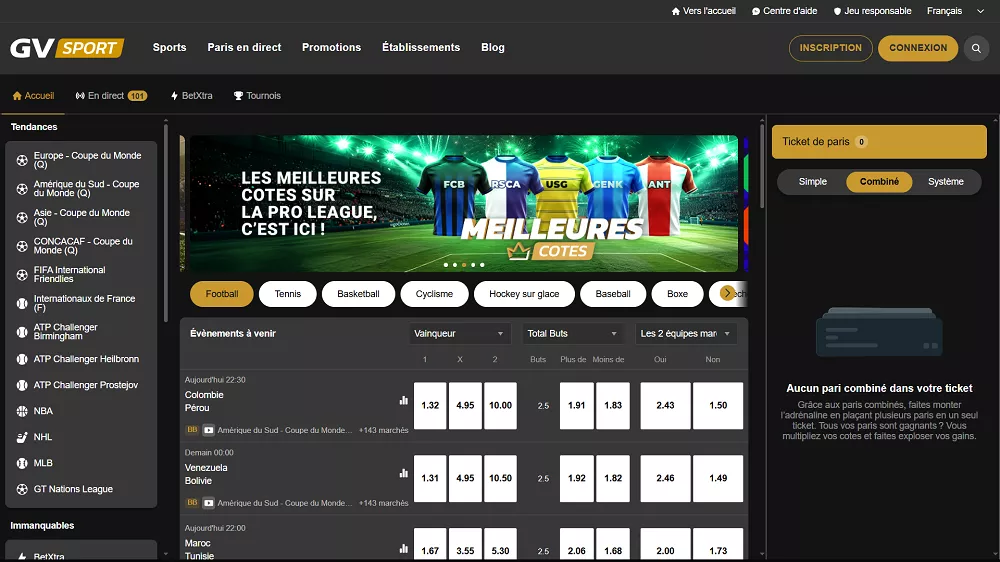Image resolution: width=1000 pixels, height=562 pixels.
Task: Open the Vainqueur market dropdown
Action: pyautogui.click(x=459, y=334)
